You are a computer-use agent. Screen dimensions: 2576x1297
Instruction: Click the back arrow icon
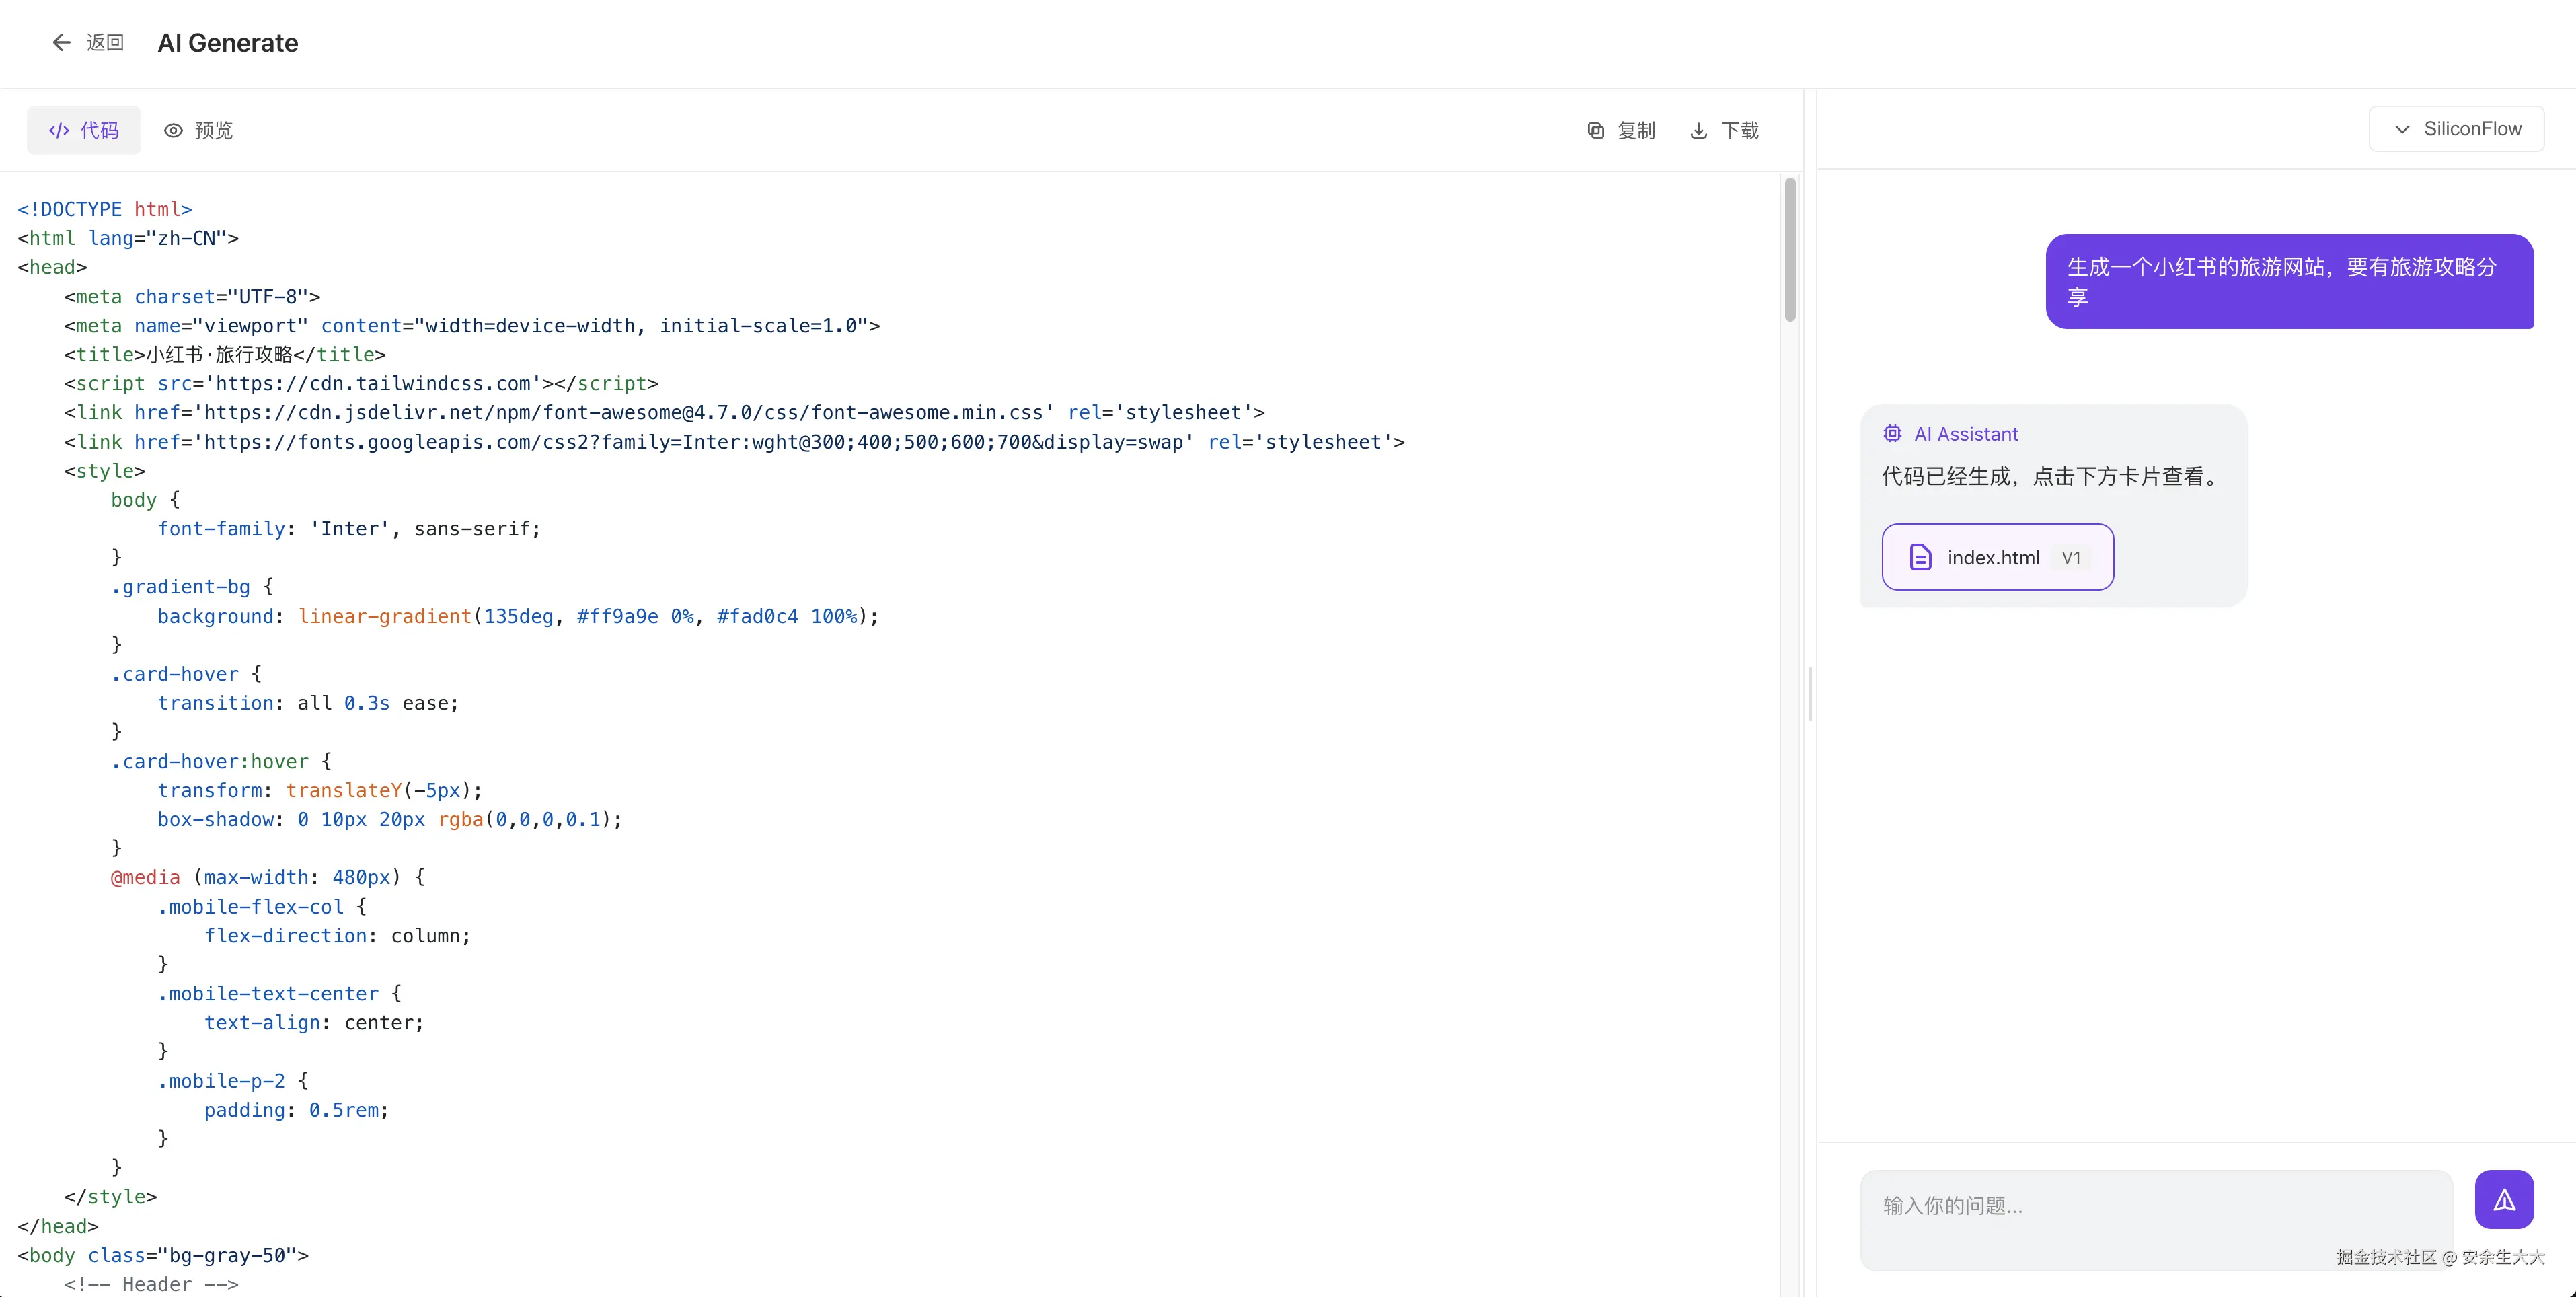[61, 42]
